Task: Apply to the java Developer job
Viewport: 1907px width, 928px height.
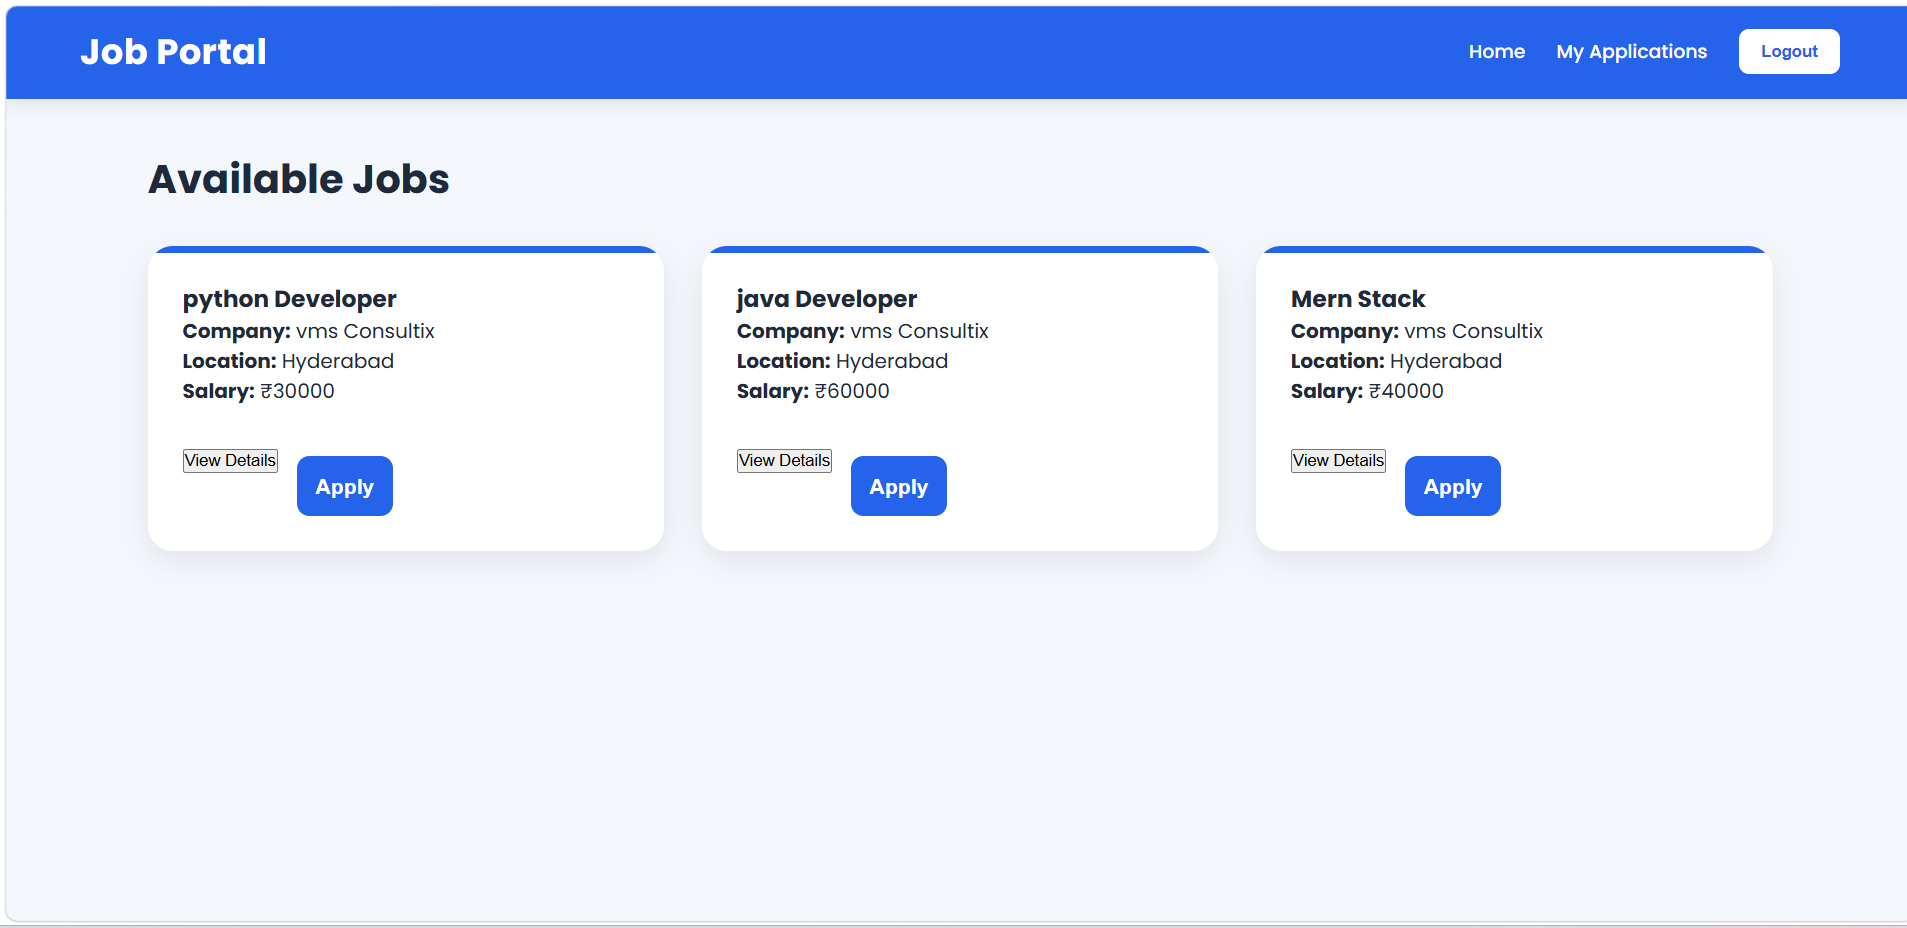Action: coord(899,486)
